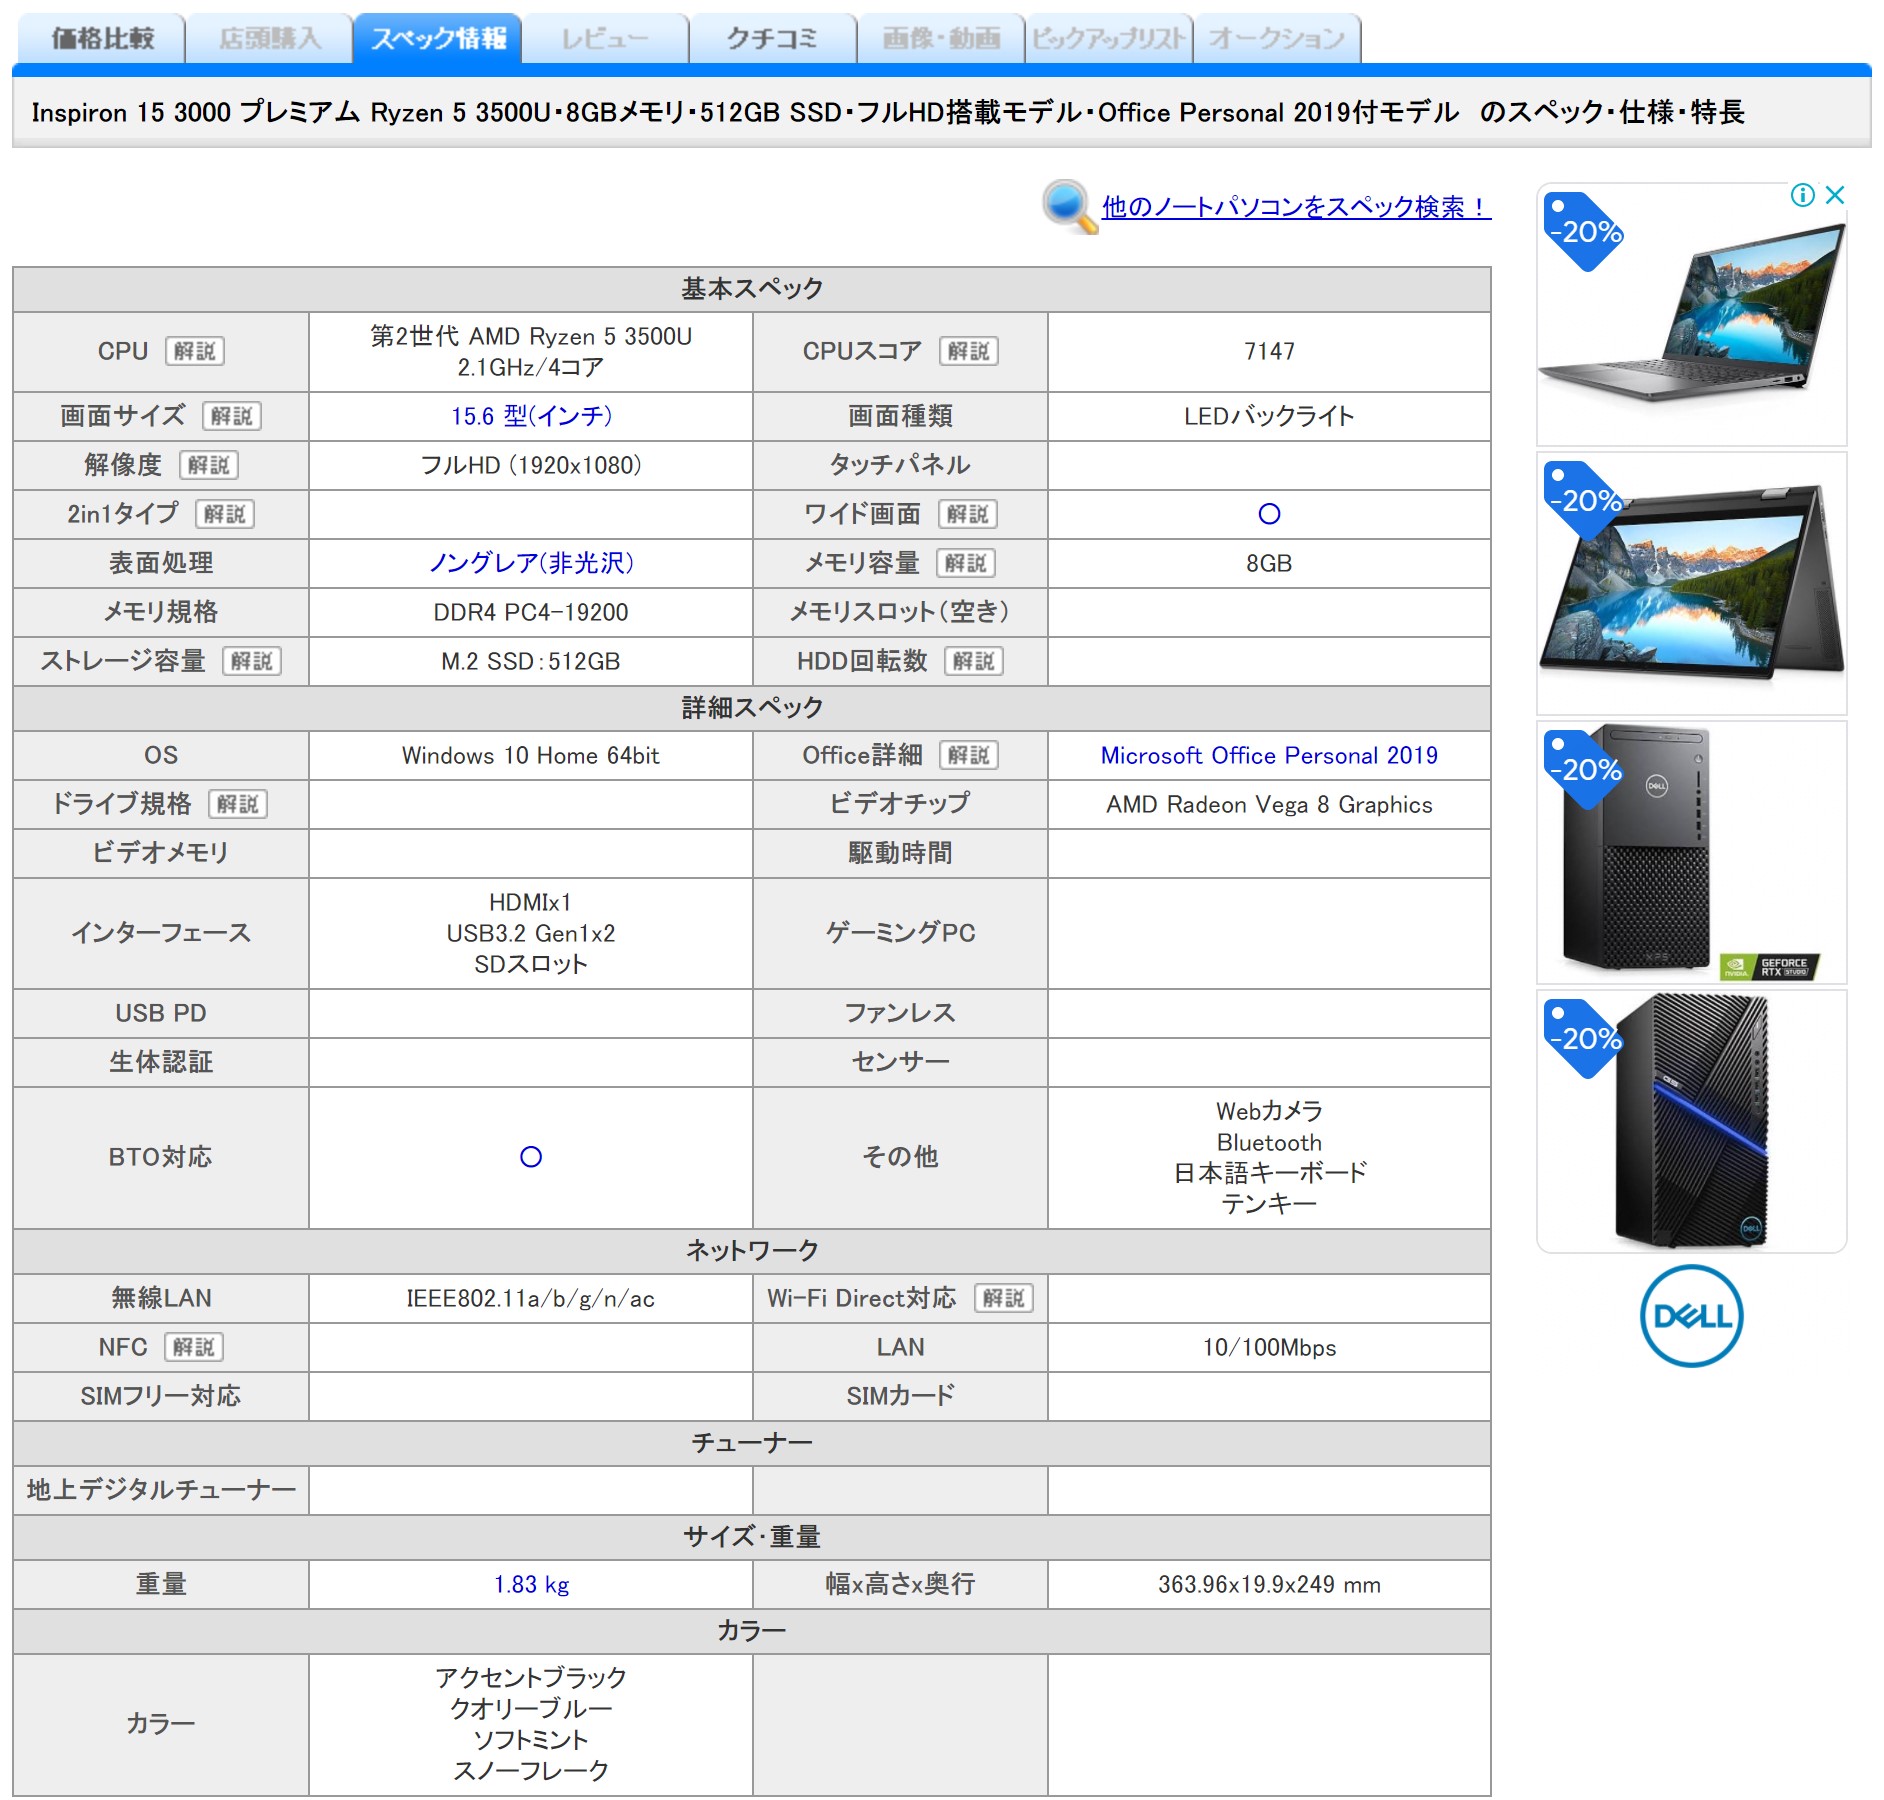The image size is (1884, 1800).
Task: Open the silver laptop ad thumbnail
Action: 1692,314
